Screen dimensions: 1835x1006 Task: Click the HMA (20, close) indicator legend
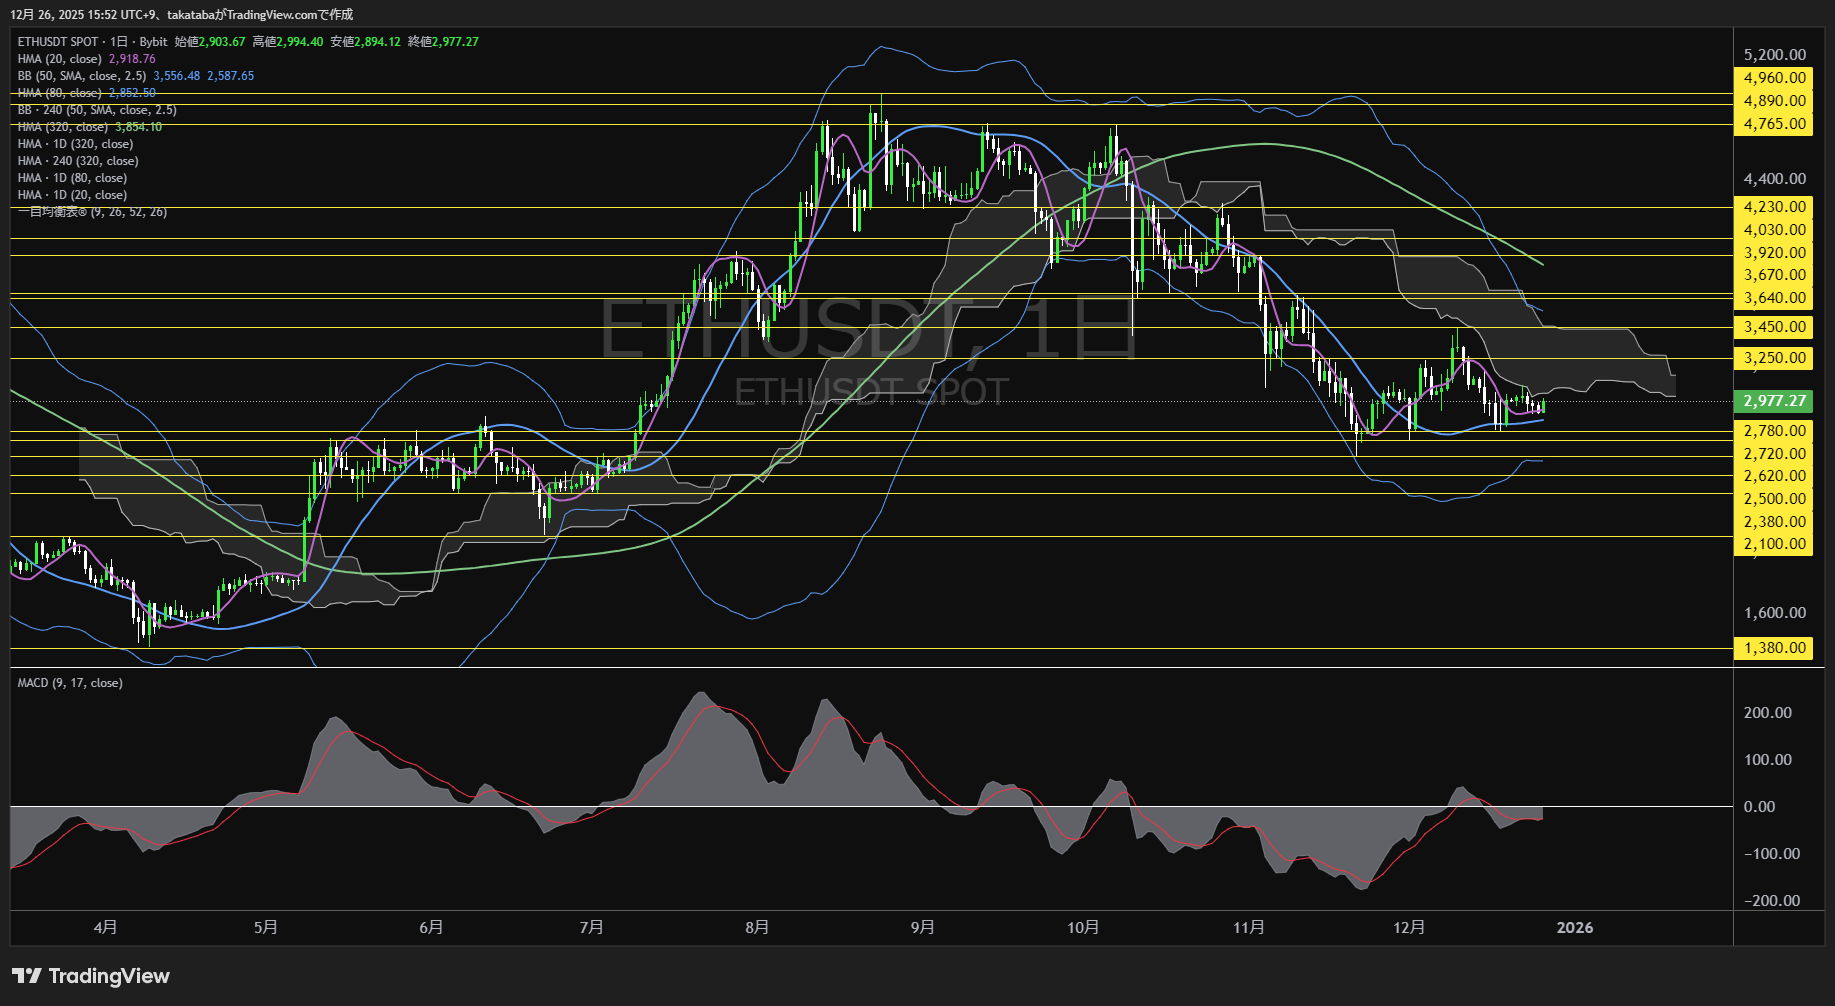tap(60, 59)
